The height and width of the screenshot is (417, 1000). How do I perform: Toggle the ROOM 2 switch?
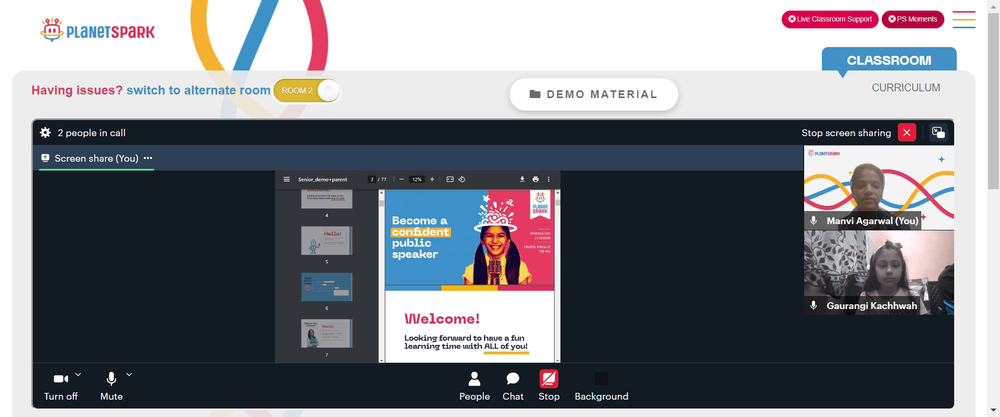(307, 91)
